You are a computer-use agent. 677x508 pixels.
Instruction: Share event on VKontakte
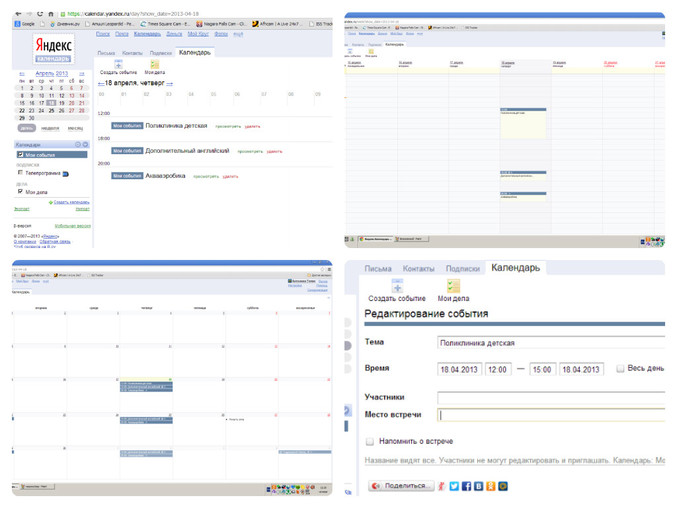[x=478, y=486]
